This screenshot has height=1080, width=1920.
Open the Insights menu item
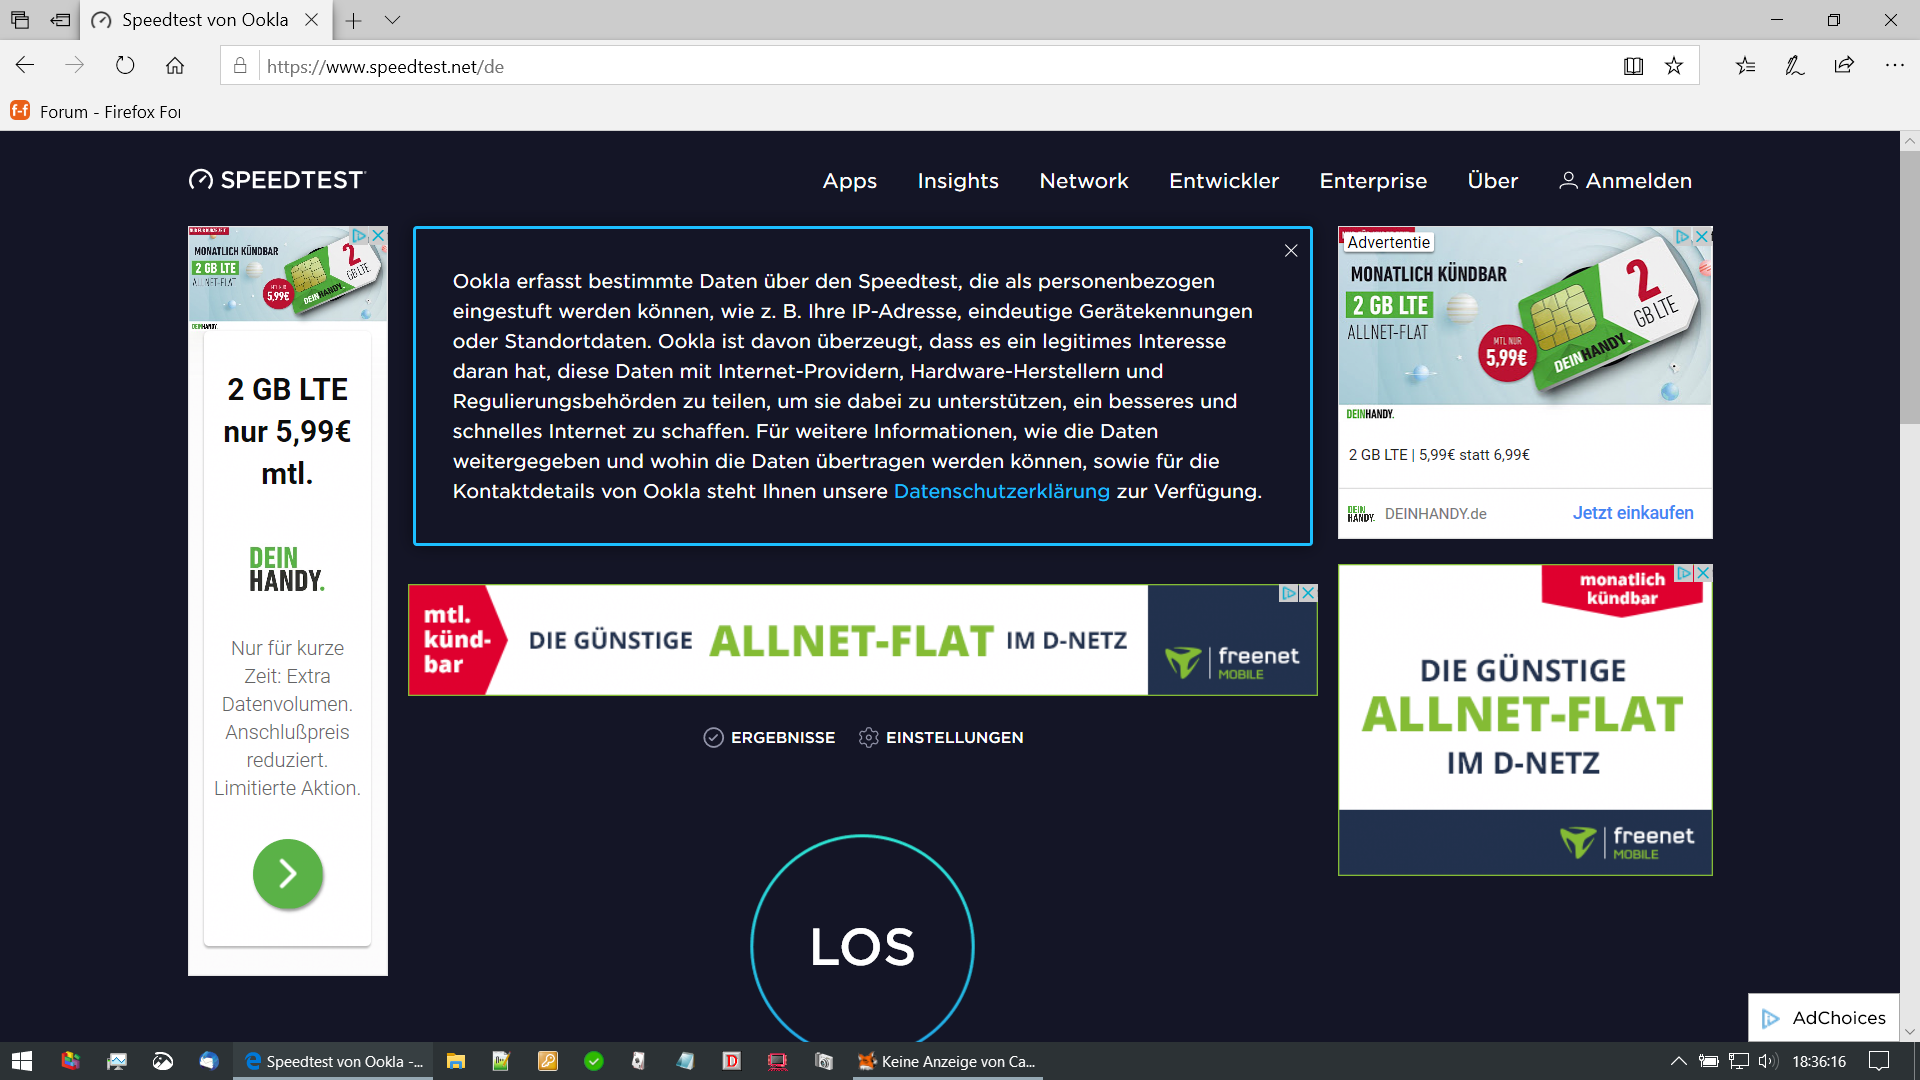coord(957,181)
